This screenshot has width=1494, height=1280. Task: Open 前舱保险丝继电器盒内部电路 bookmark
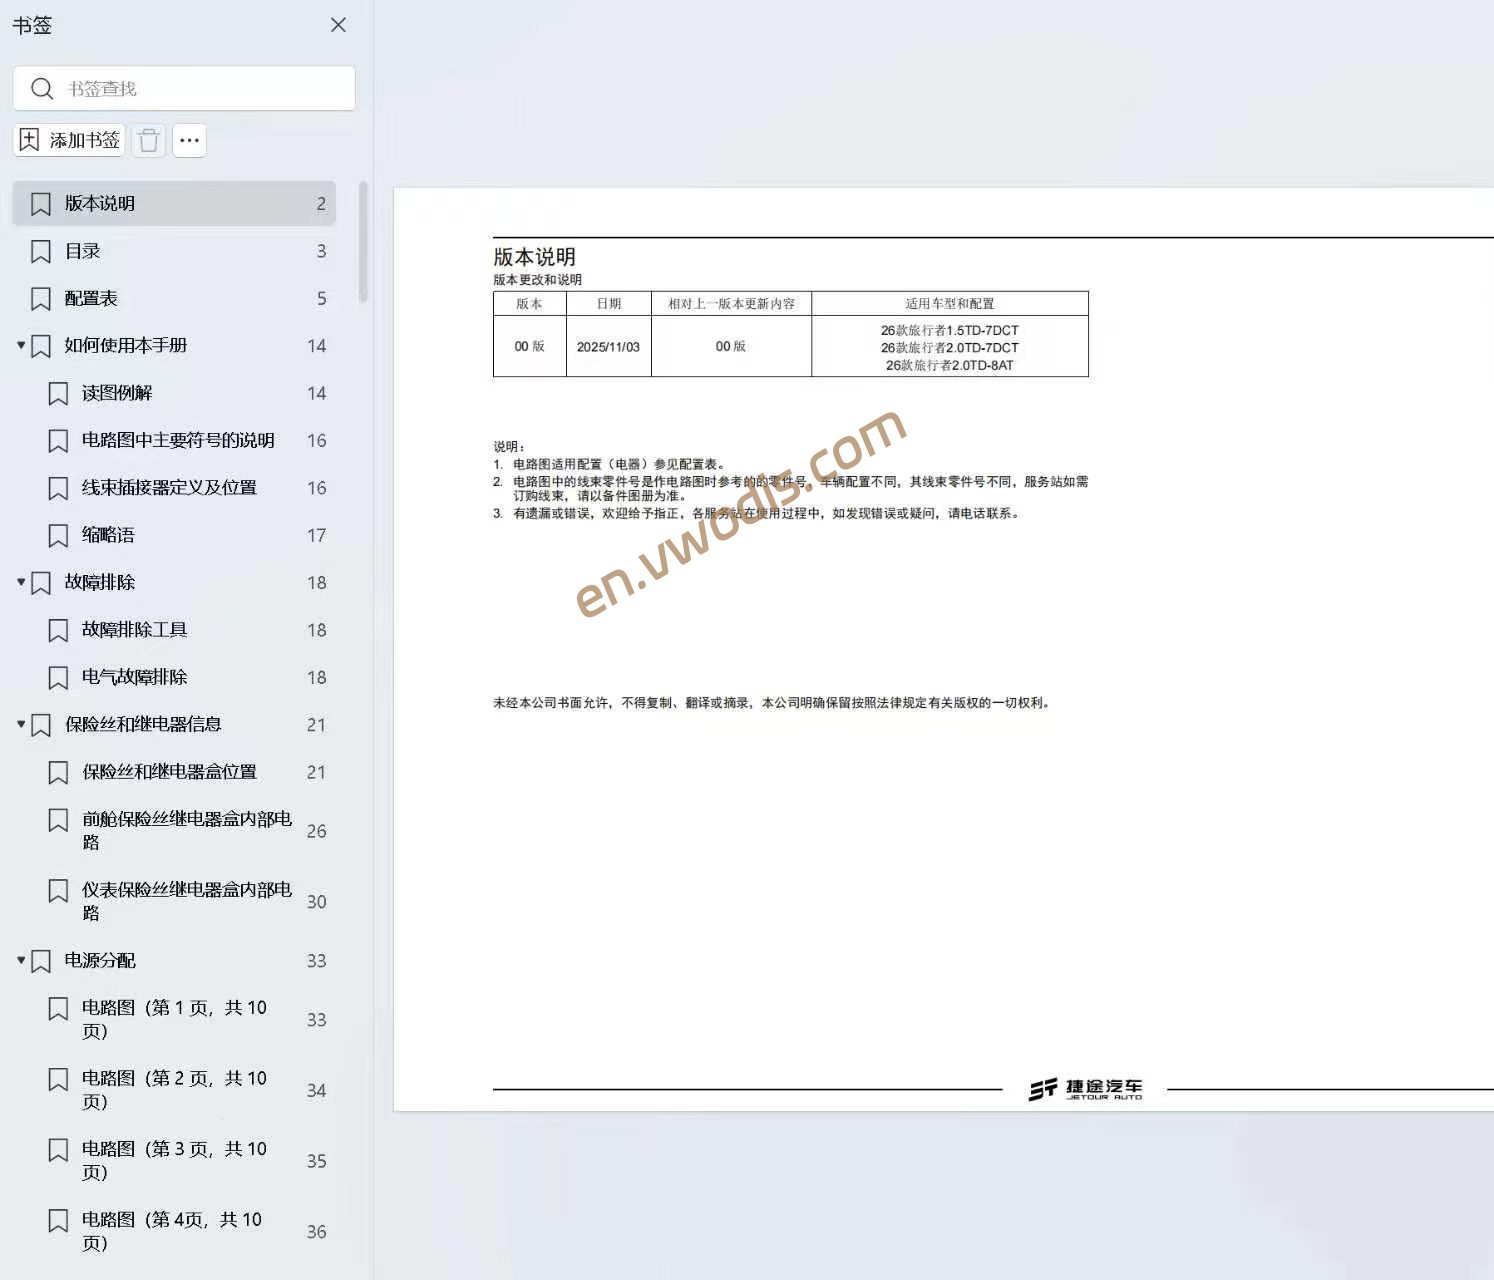[187, 830]
